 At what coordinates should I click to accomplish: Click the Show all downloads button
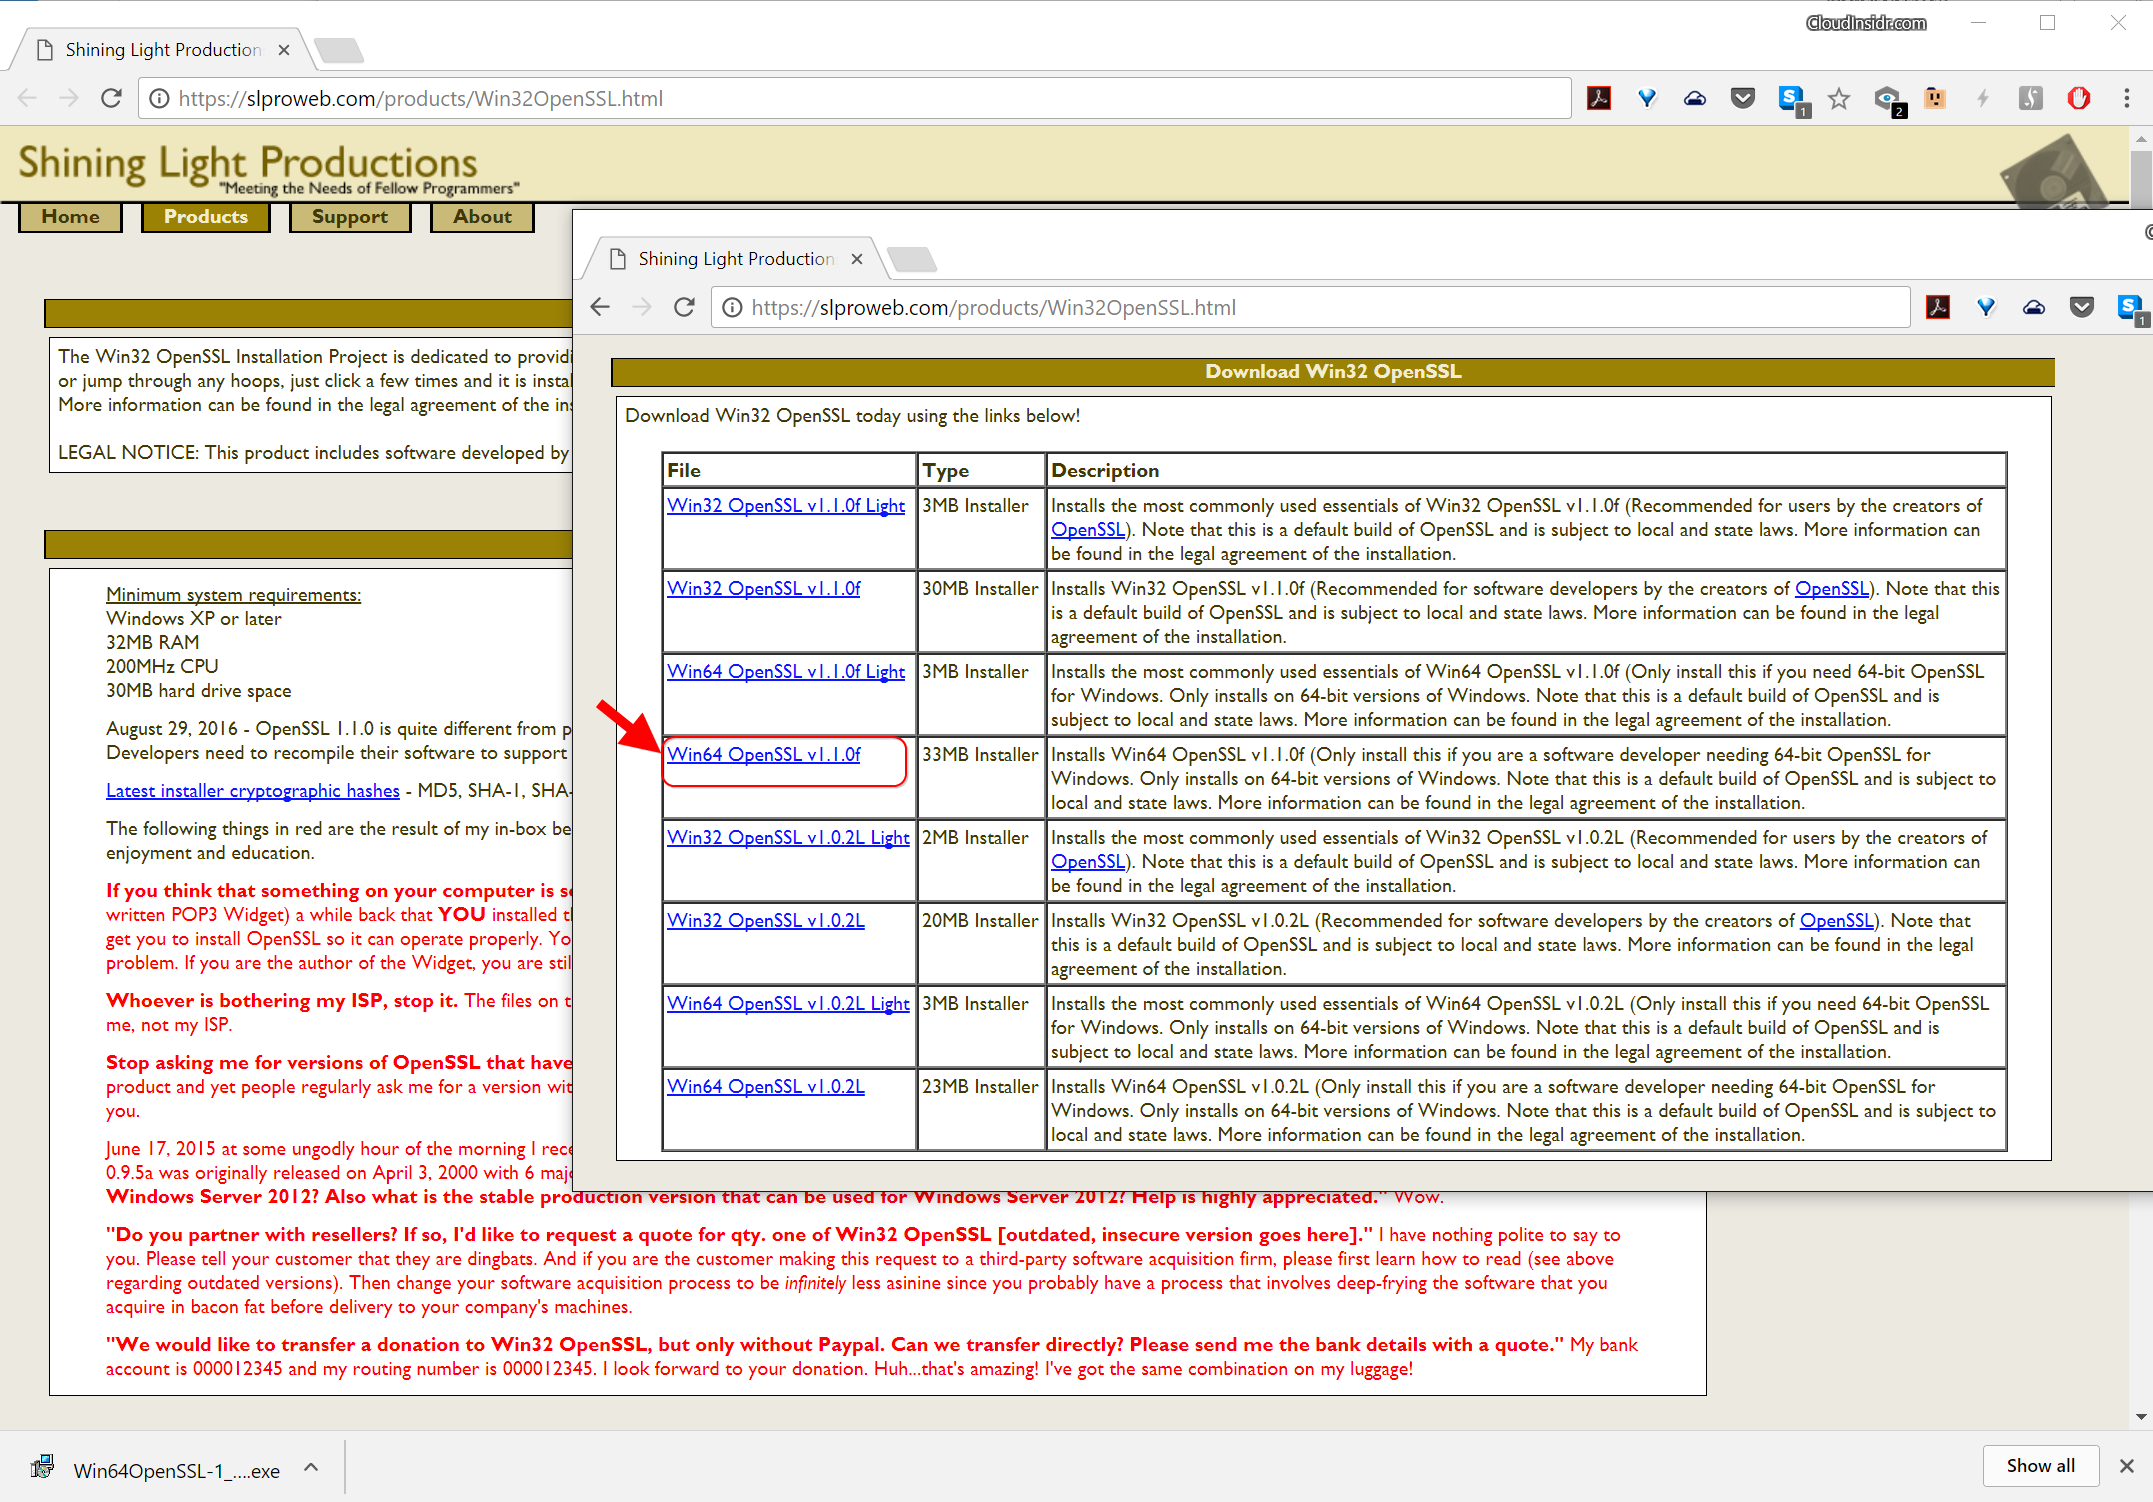(2040, 1466)
